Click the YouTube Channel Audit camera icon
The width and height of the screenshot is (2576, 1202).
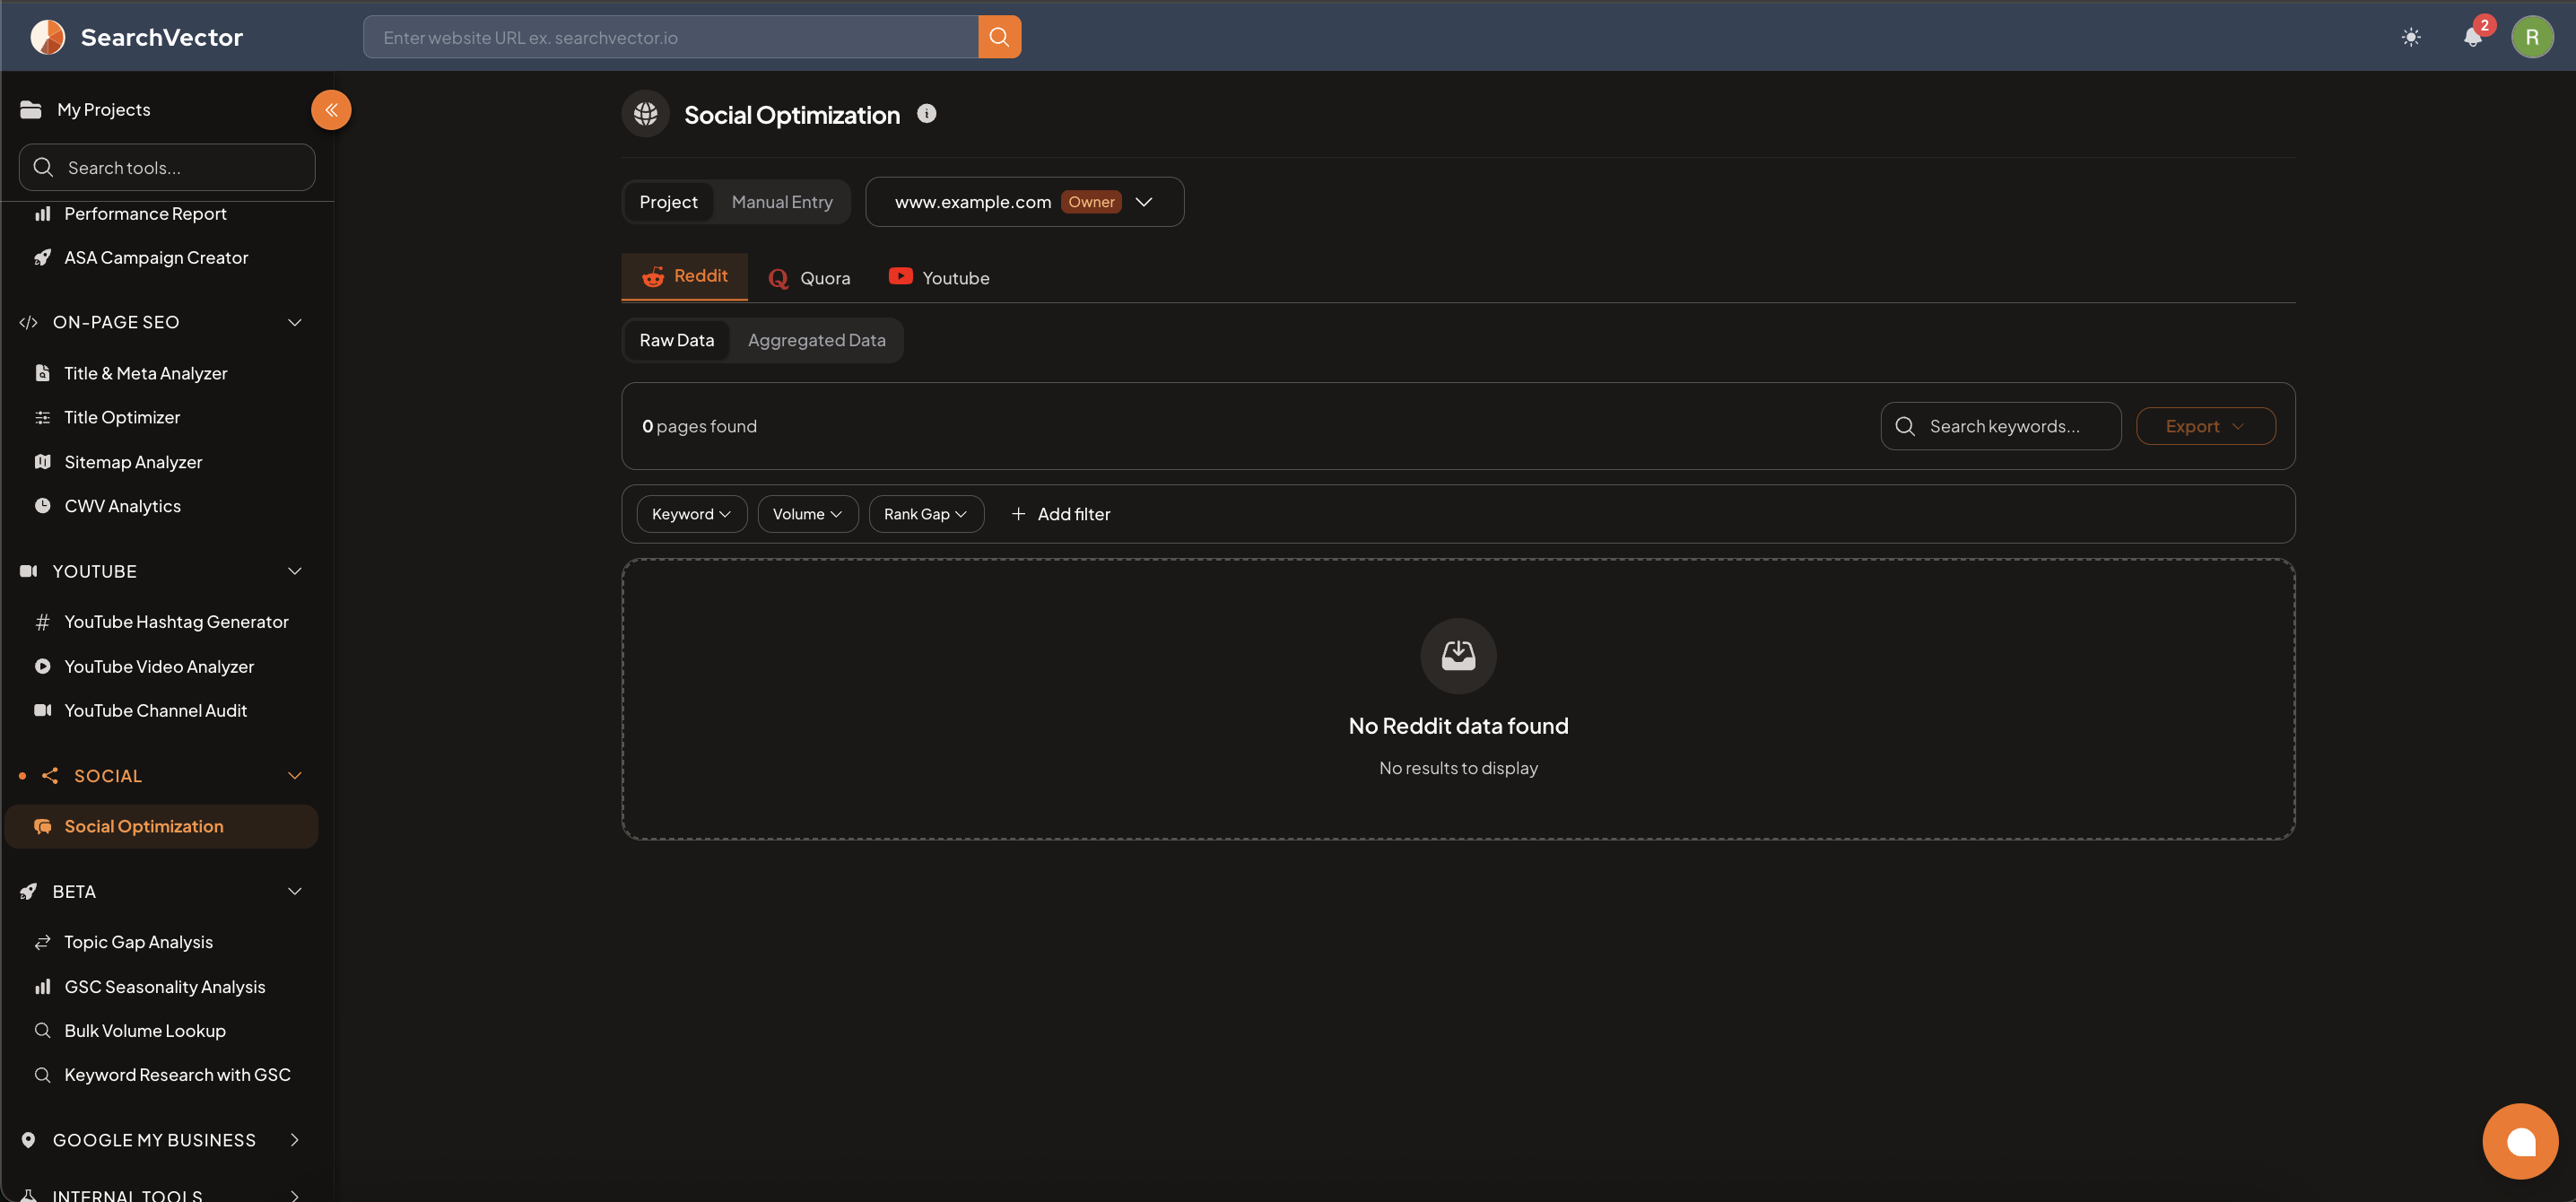tap(43, 710)
